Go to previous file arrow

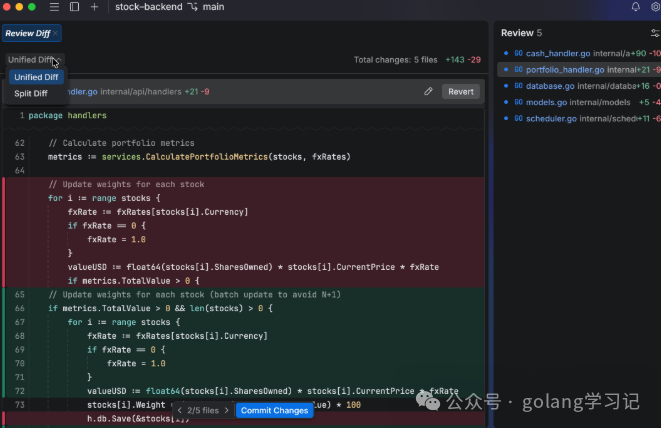pos(180,410)
